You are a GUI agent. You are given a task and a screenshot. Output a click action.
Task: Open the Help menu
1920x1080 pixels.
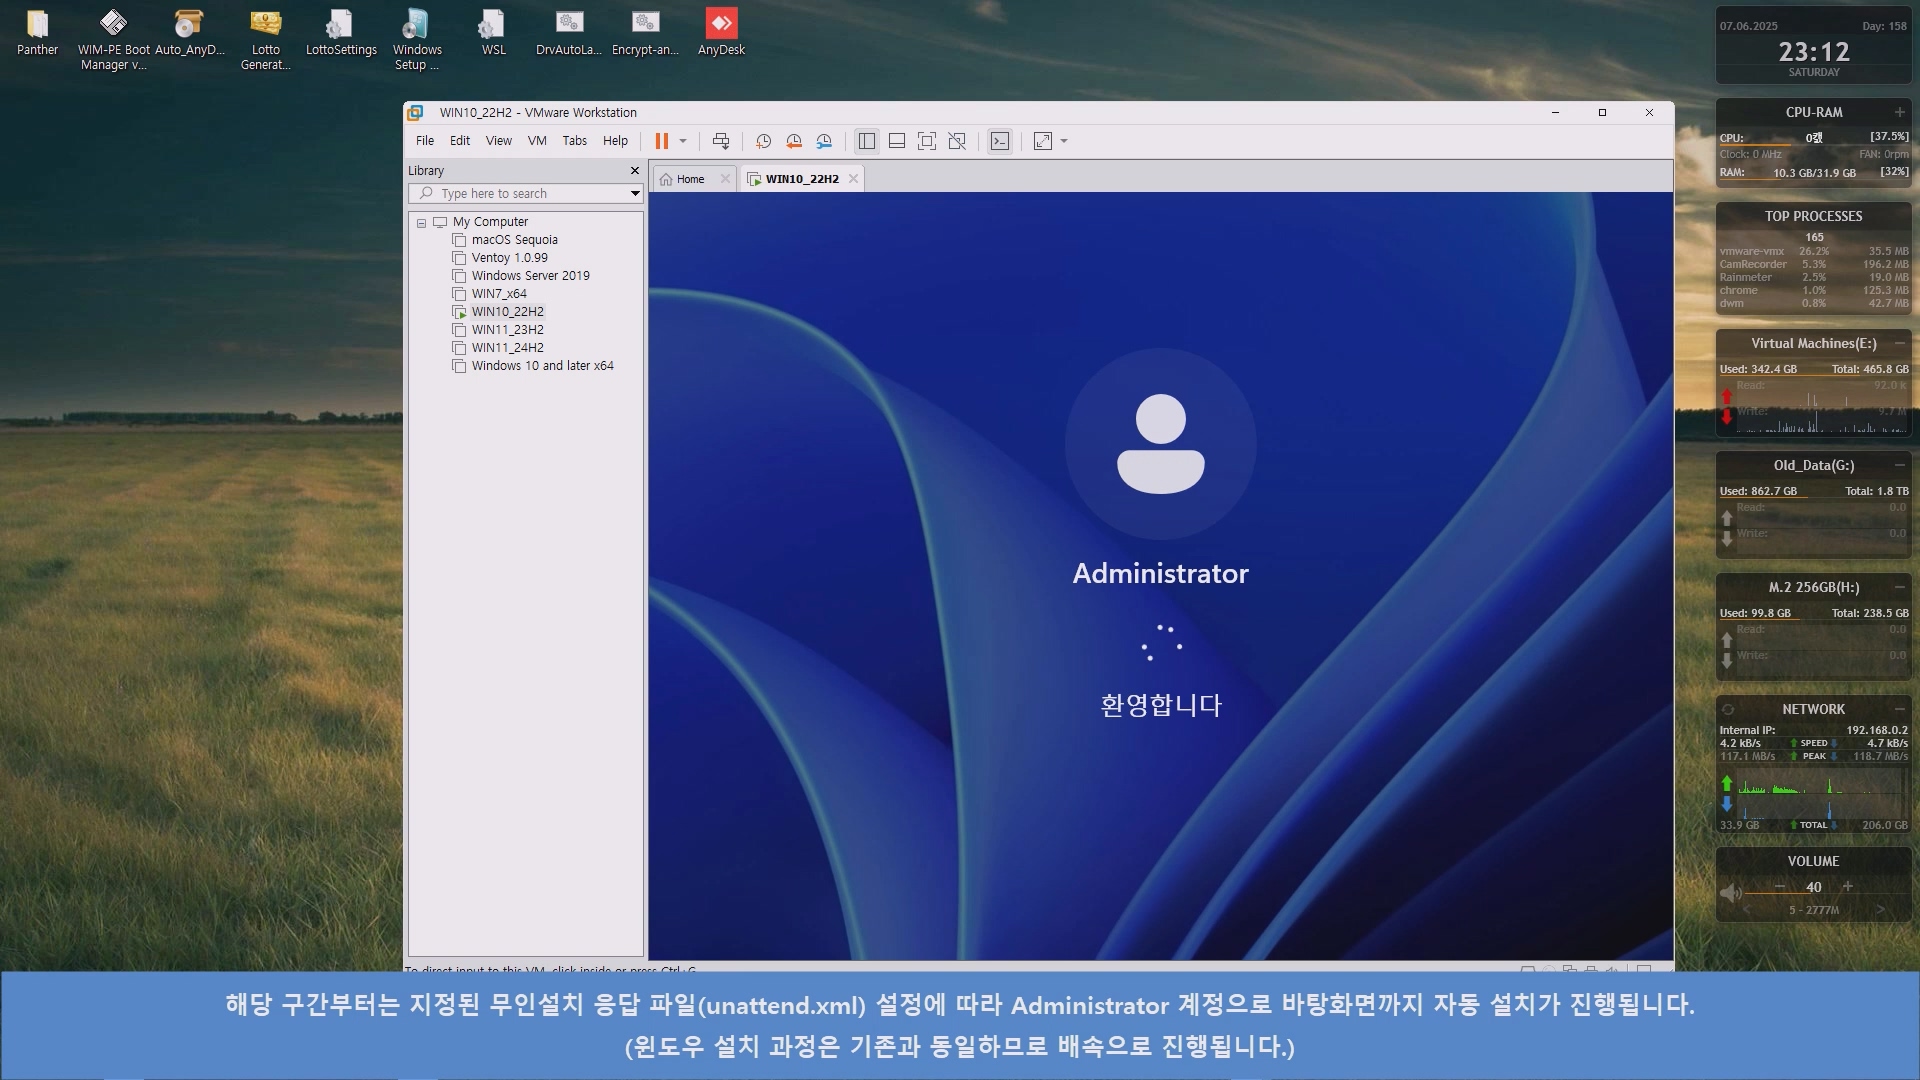(x=616, y=141)
